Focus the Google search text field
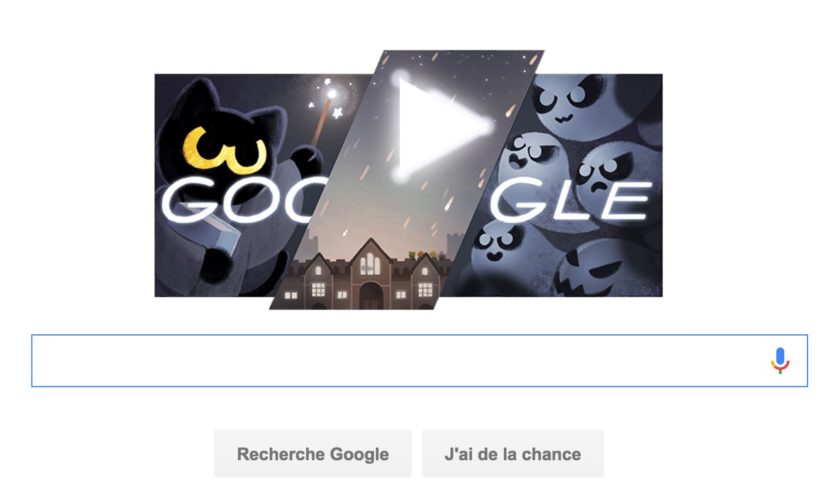 tap(419, 360)
